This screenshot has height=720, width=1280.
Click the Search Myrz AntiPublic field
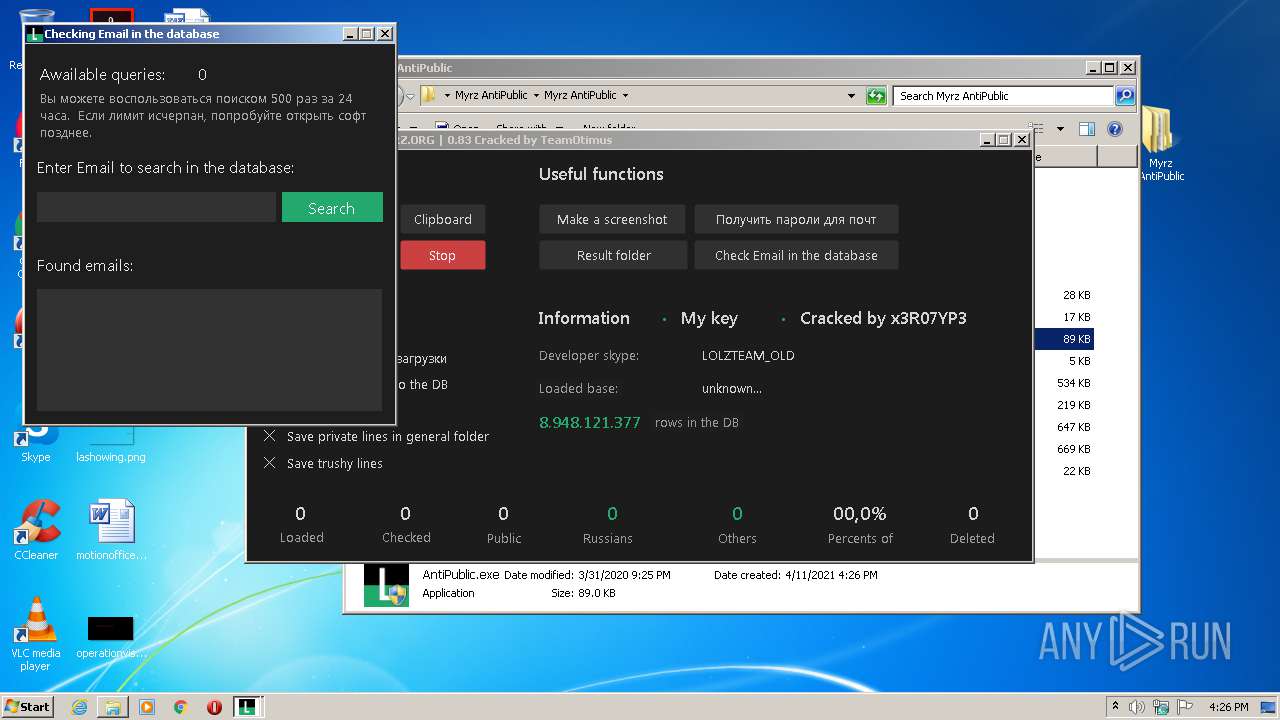coord(1003,96)
